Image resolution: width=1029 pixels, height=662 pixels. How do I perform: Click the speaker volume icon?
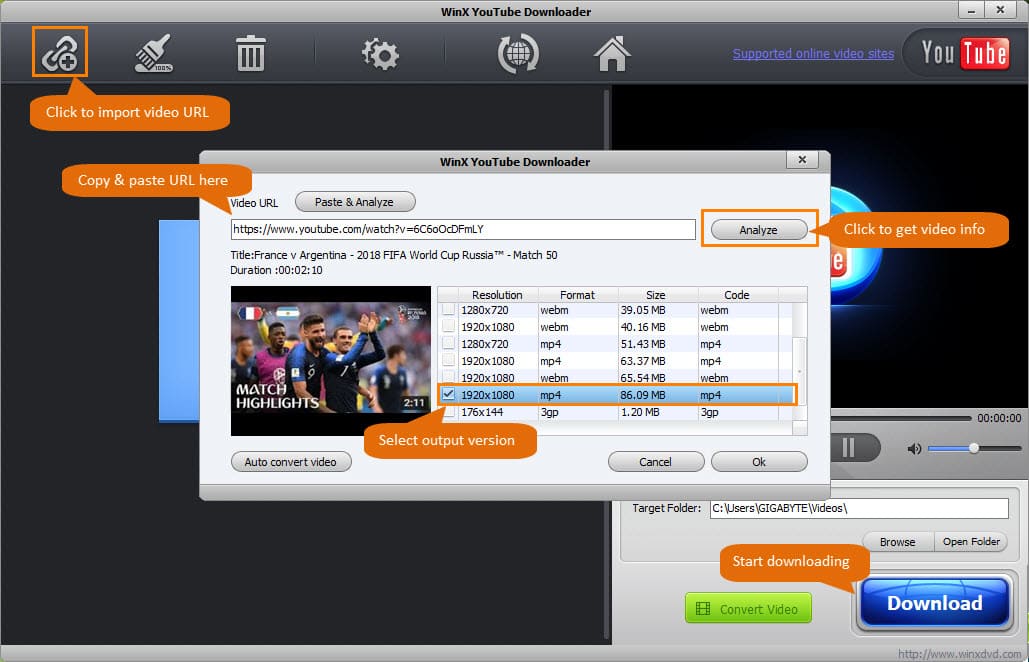point(914,449)
